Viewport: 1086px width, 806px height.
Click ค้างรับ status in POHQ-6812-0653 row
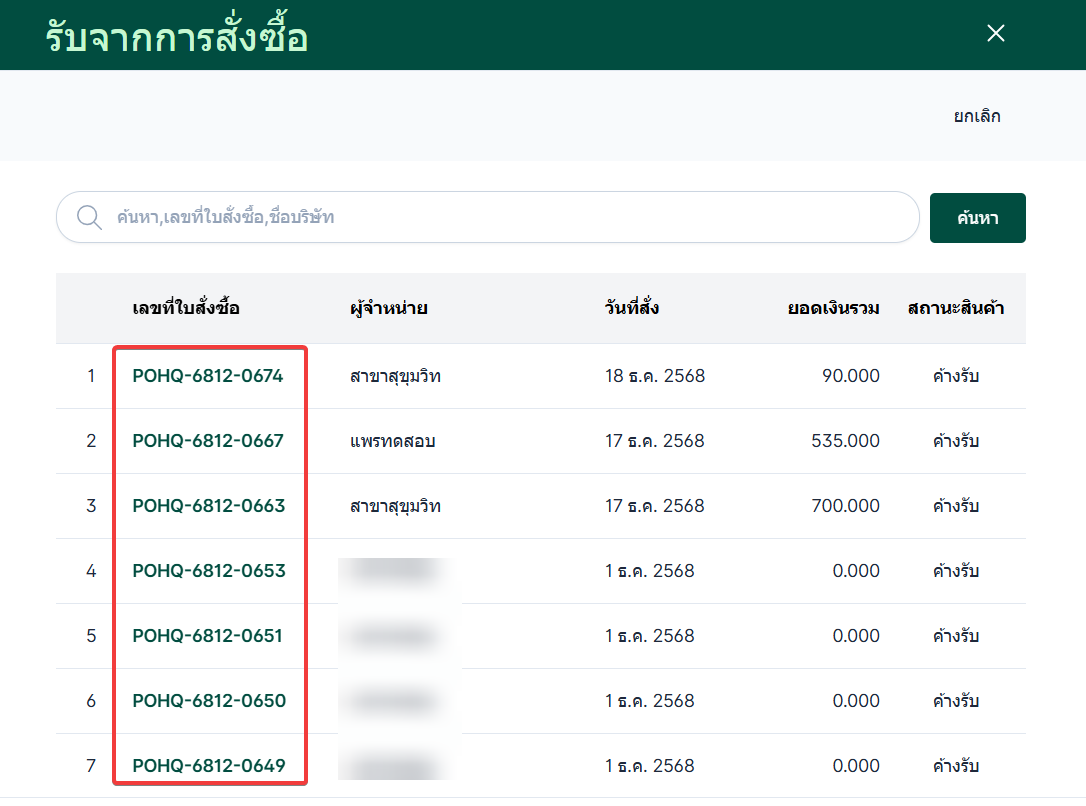[x=956, y=571]
